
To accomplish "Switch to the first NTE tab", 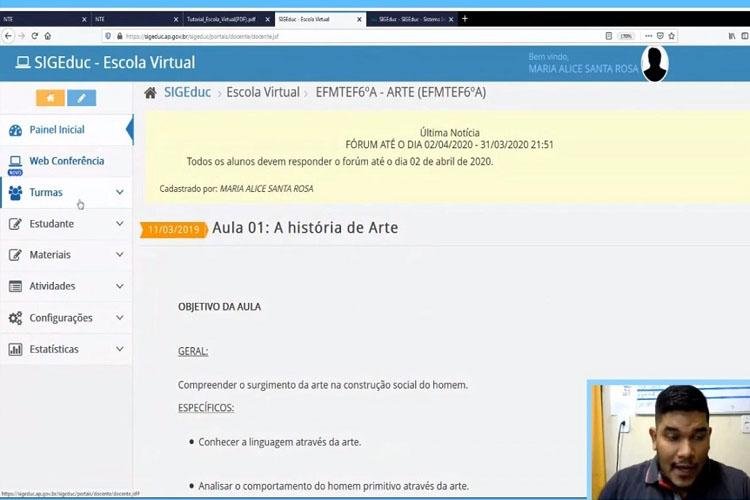I will tap(45, 19).
